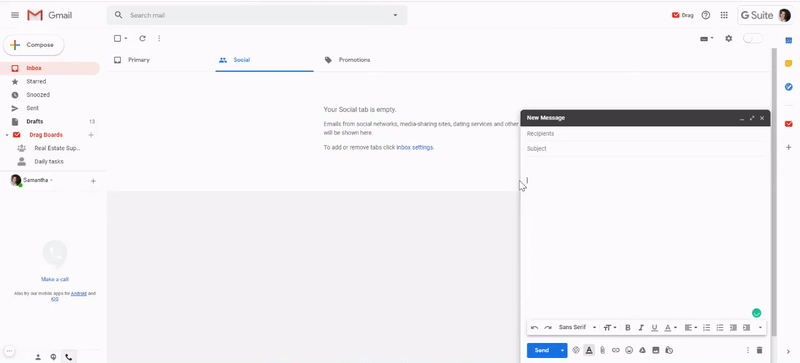Open the input tools keyboard dropdown
Screen dimensions: 800x363
(707, 38)
